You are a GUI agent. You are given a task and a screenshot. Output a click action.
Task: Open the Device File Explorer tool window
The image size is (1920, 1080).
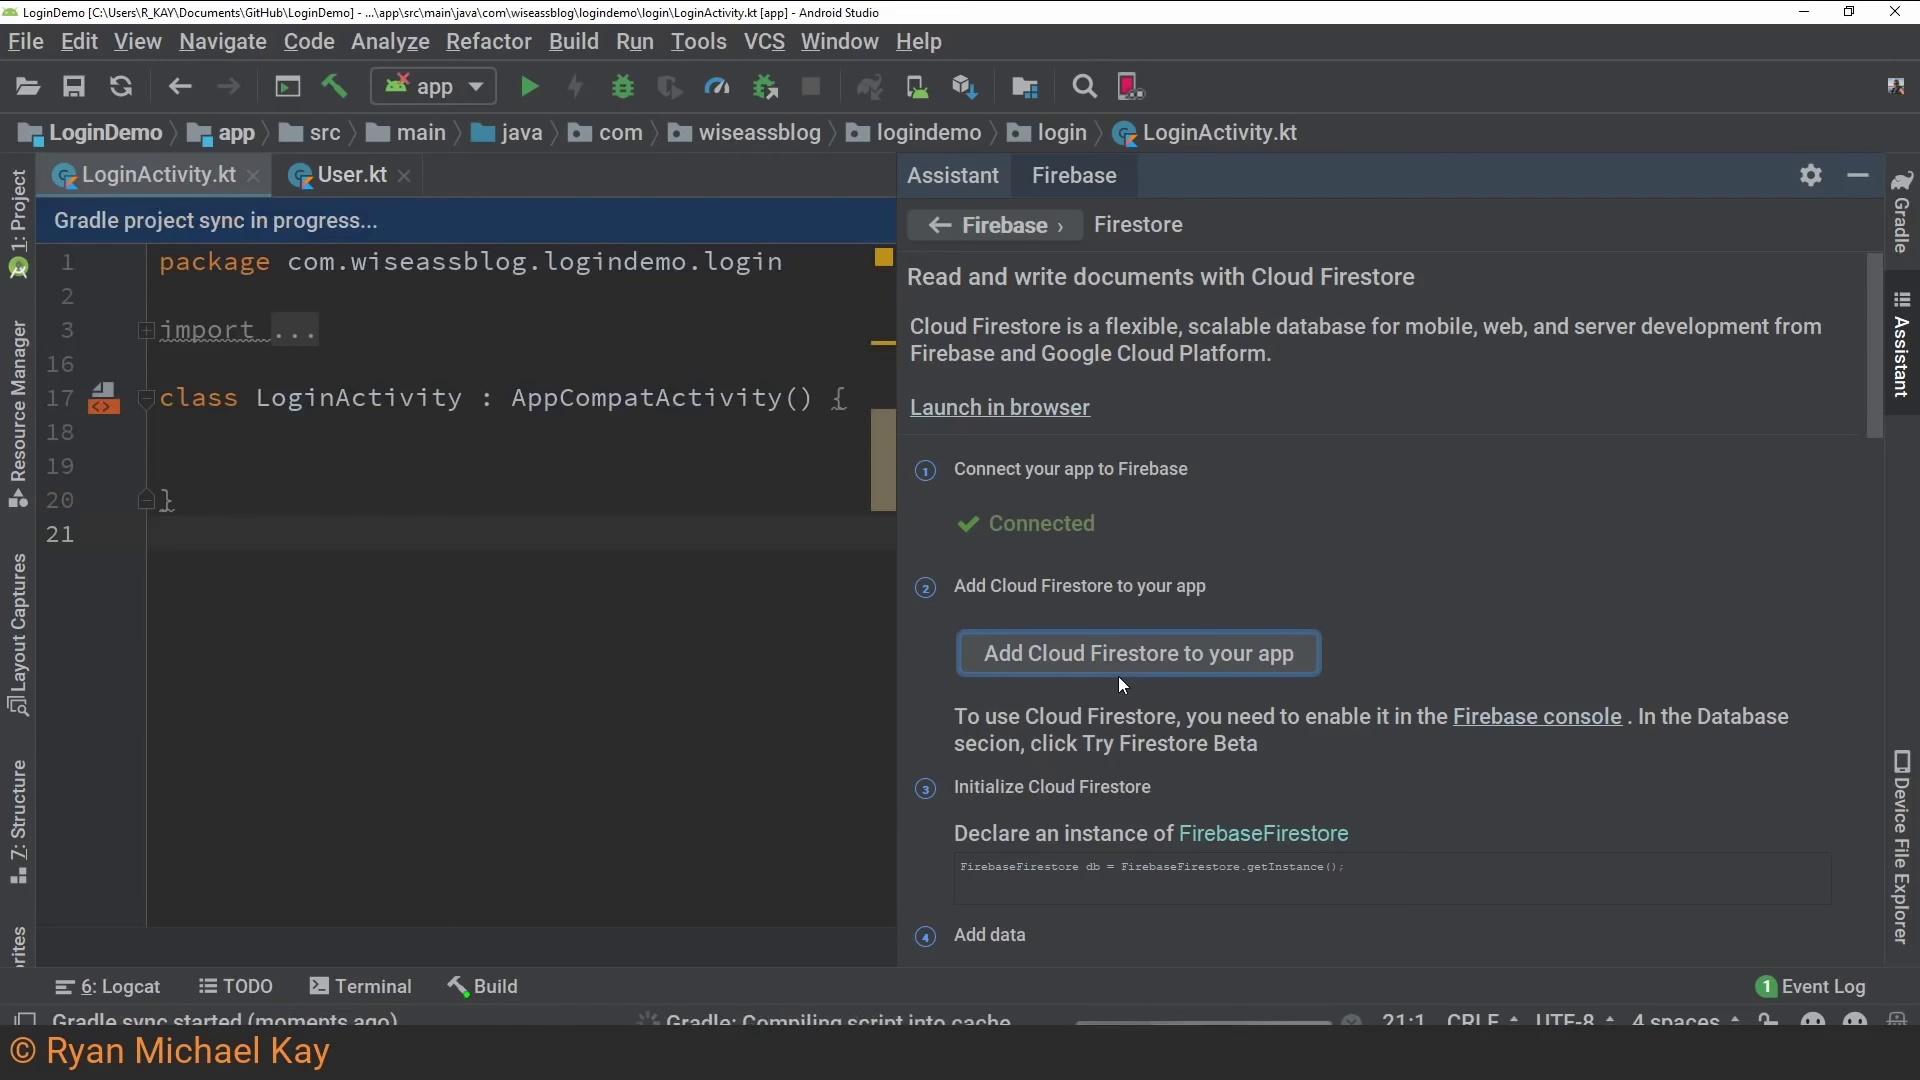(1902, 847)
